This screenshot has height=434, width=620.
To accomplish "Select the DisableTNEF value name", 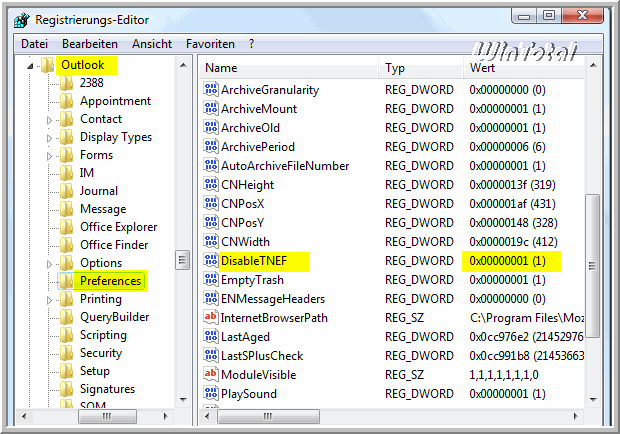I will [254, 261].
